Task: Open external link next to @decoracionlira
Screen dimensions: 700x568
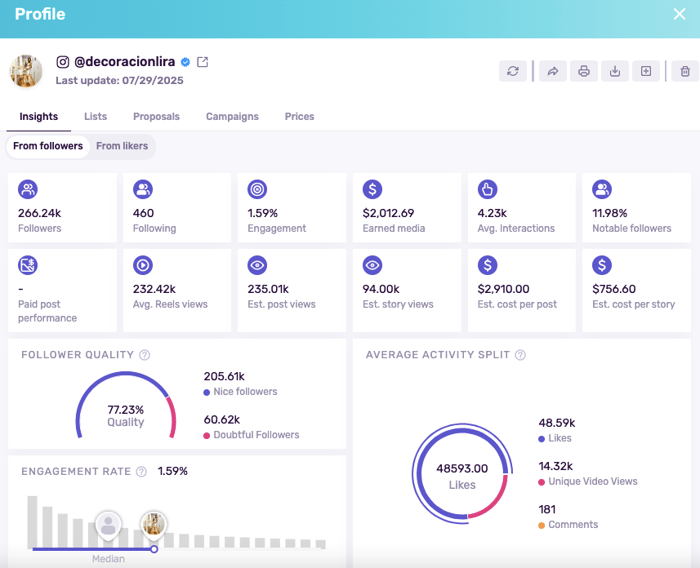Action: pos(203,62)
